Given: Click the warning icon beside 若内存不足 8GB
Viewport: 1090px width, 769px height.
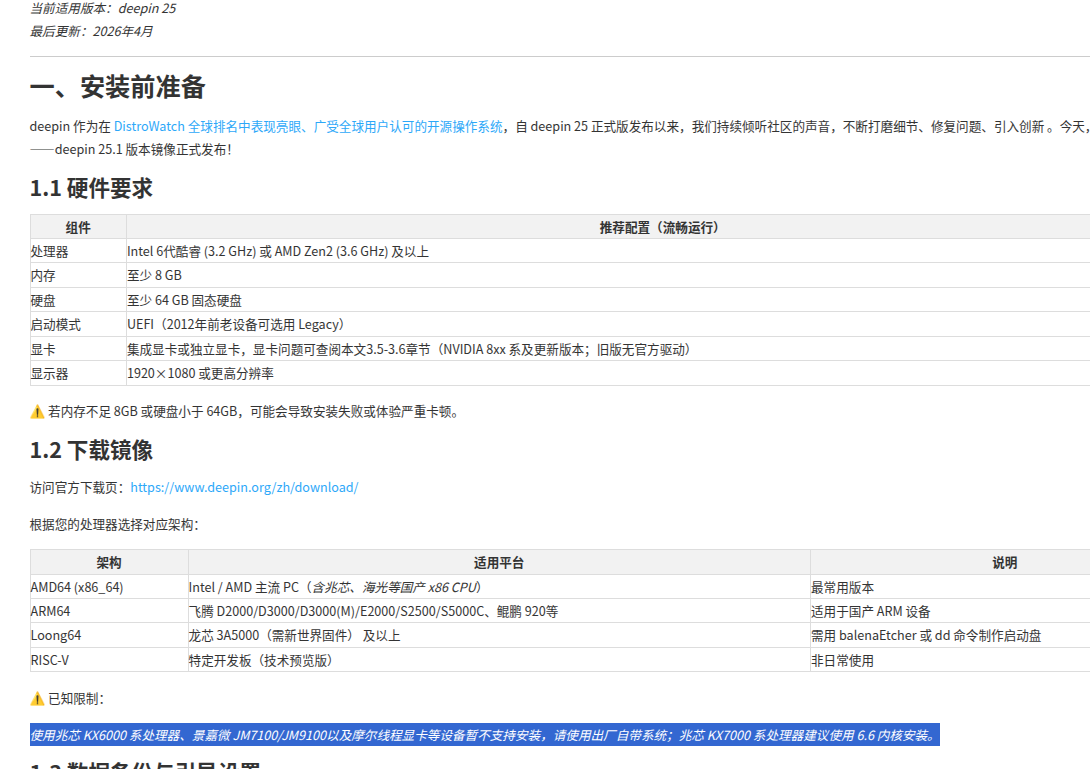Looking at the screenshot, I should pyautogui.click(x=38, y=412).
